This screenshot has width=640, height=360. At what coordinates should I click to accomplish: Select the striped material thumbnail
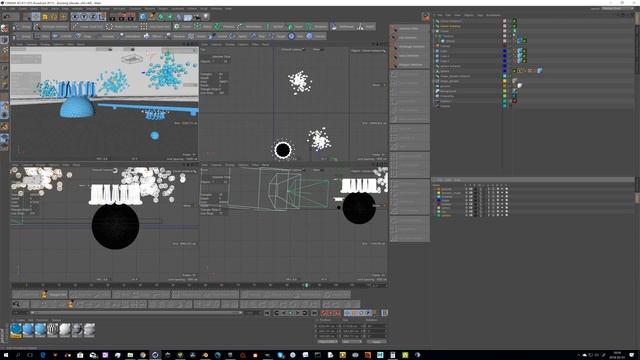(x=53, y=329)
